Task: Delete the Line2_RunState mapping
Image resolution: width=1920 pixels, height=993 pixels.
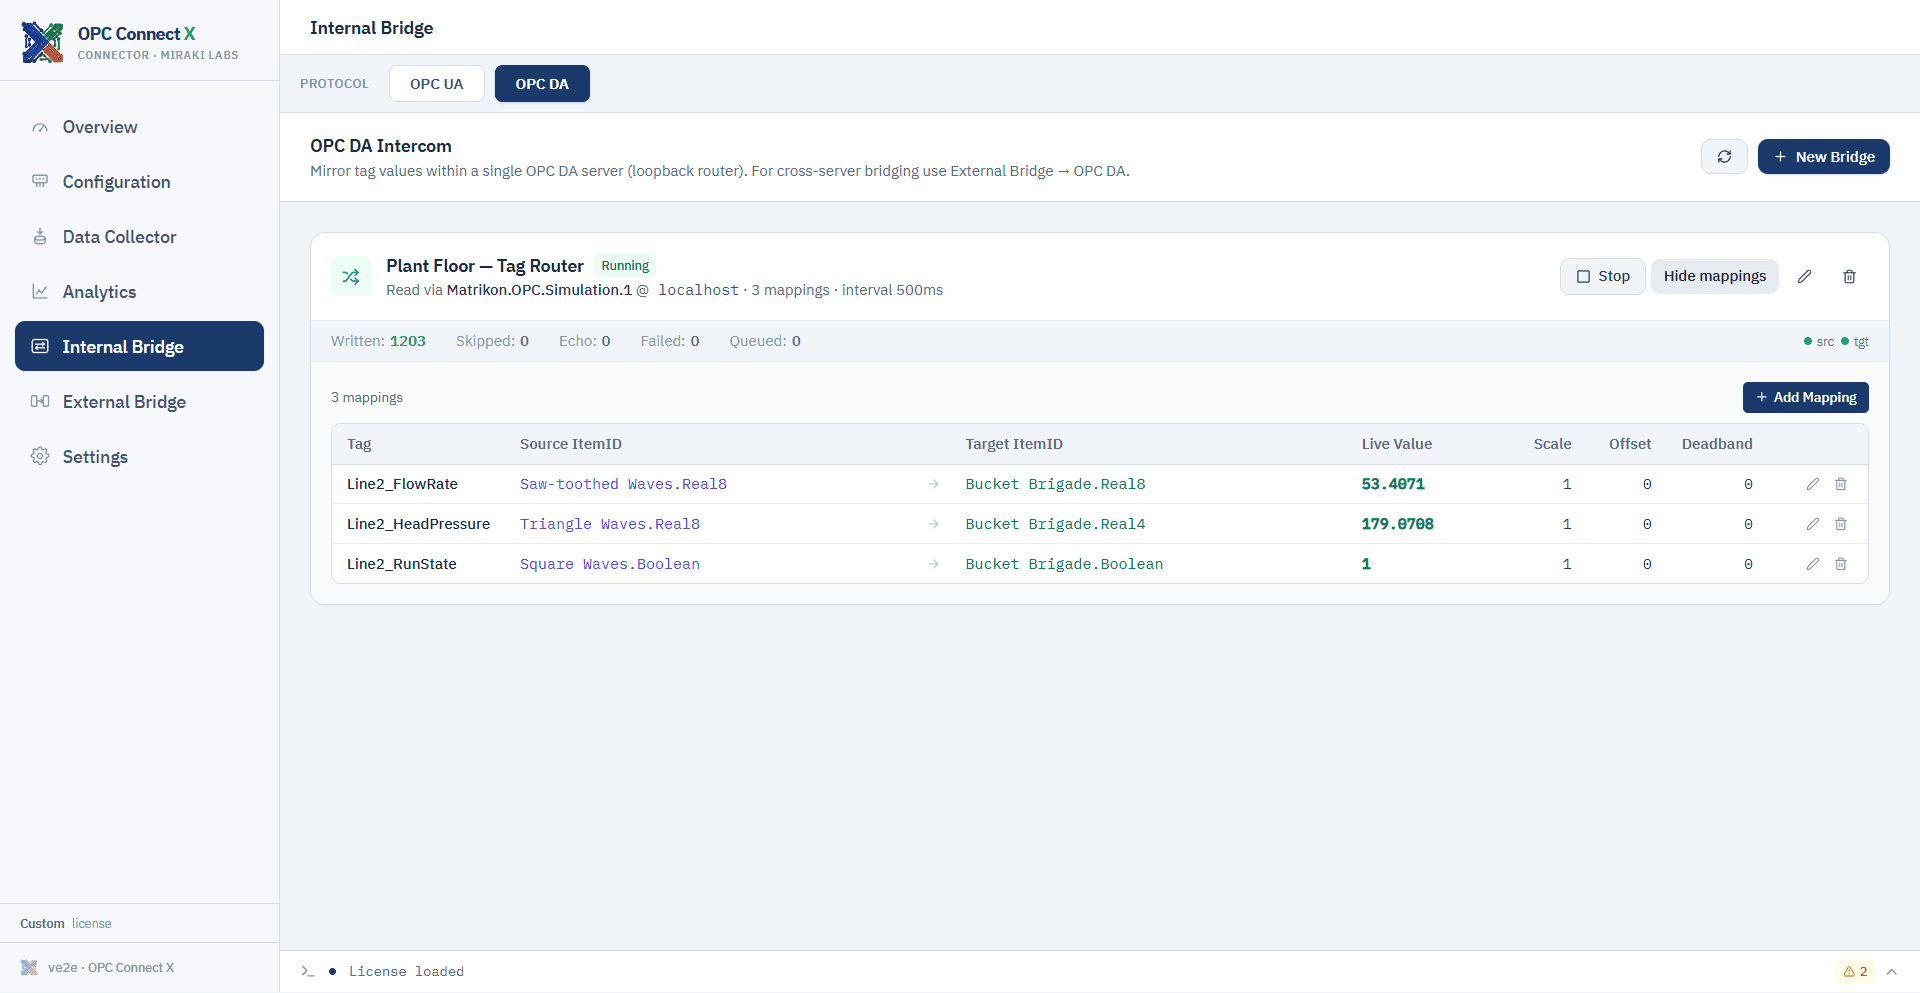Action: (1840, 564)
